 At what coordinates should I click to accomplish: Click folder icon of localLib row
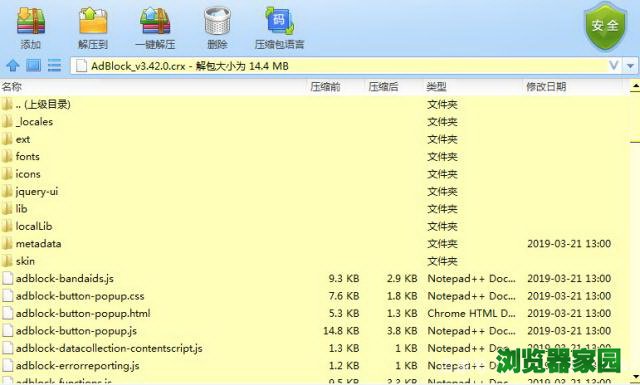pyautogui.click(x=7, y=226)
